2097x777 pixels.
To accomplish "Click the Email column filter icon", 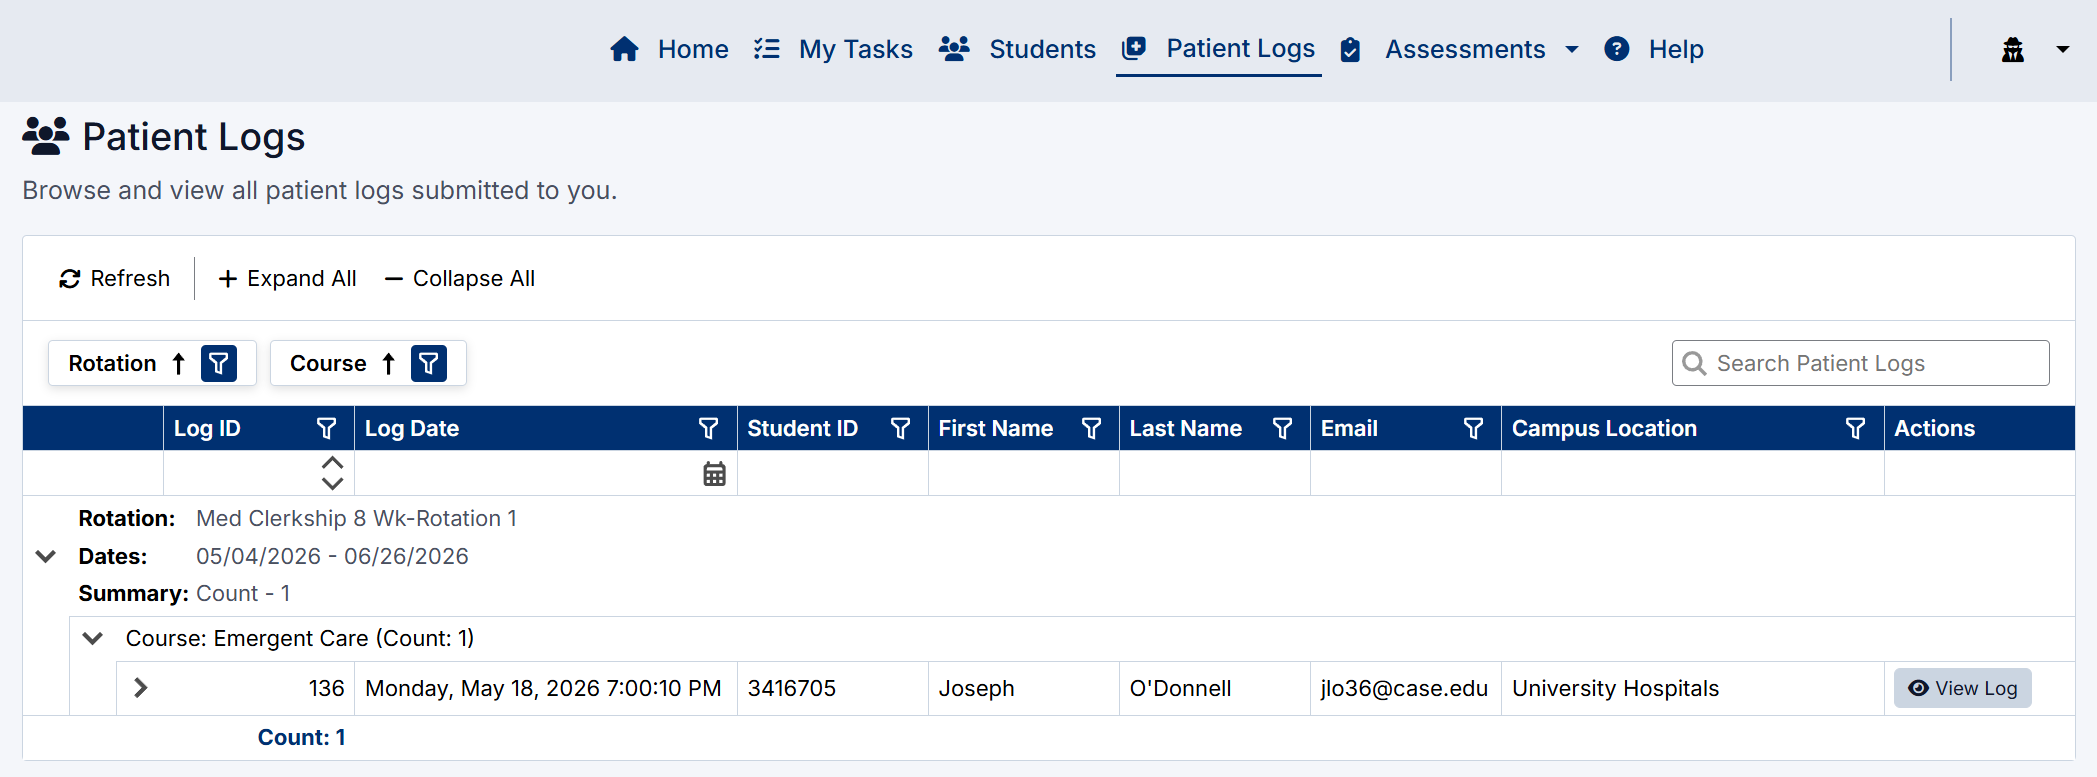I will point(1474,428).
